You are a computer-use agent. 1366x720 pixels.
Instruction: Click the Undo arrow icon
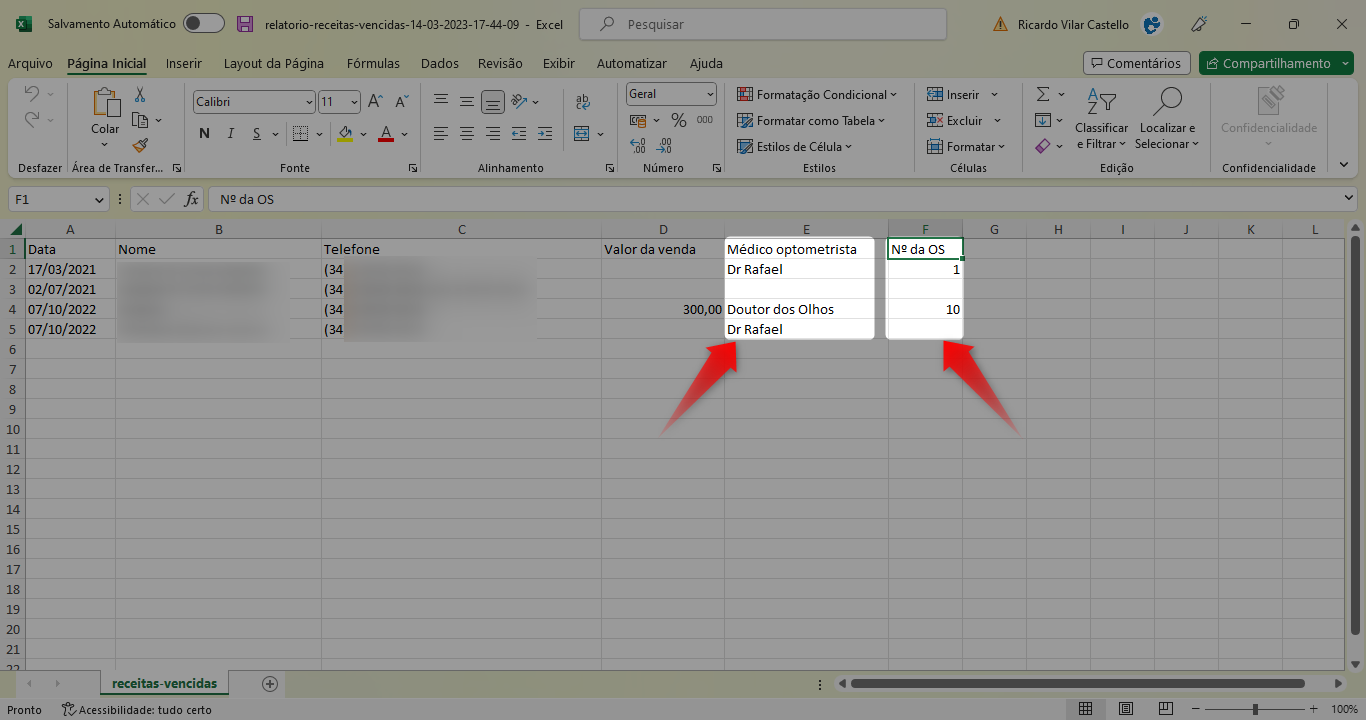click(32, 94)
